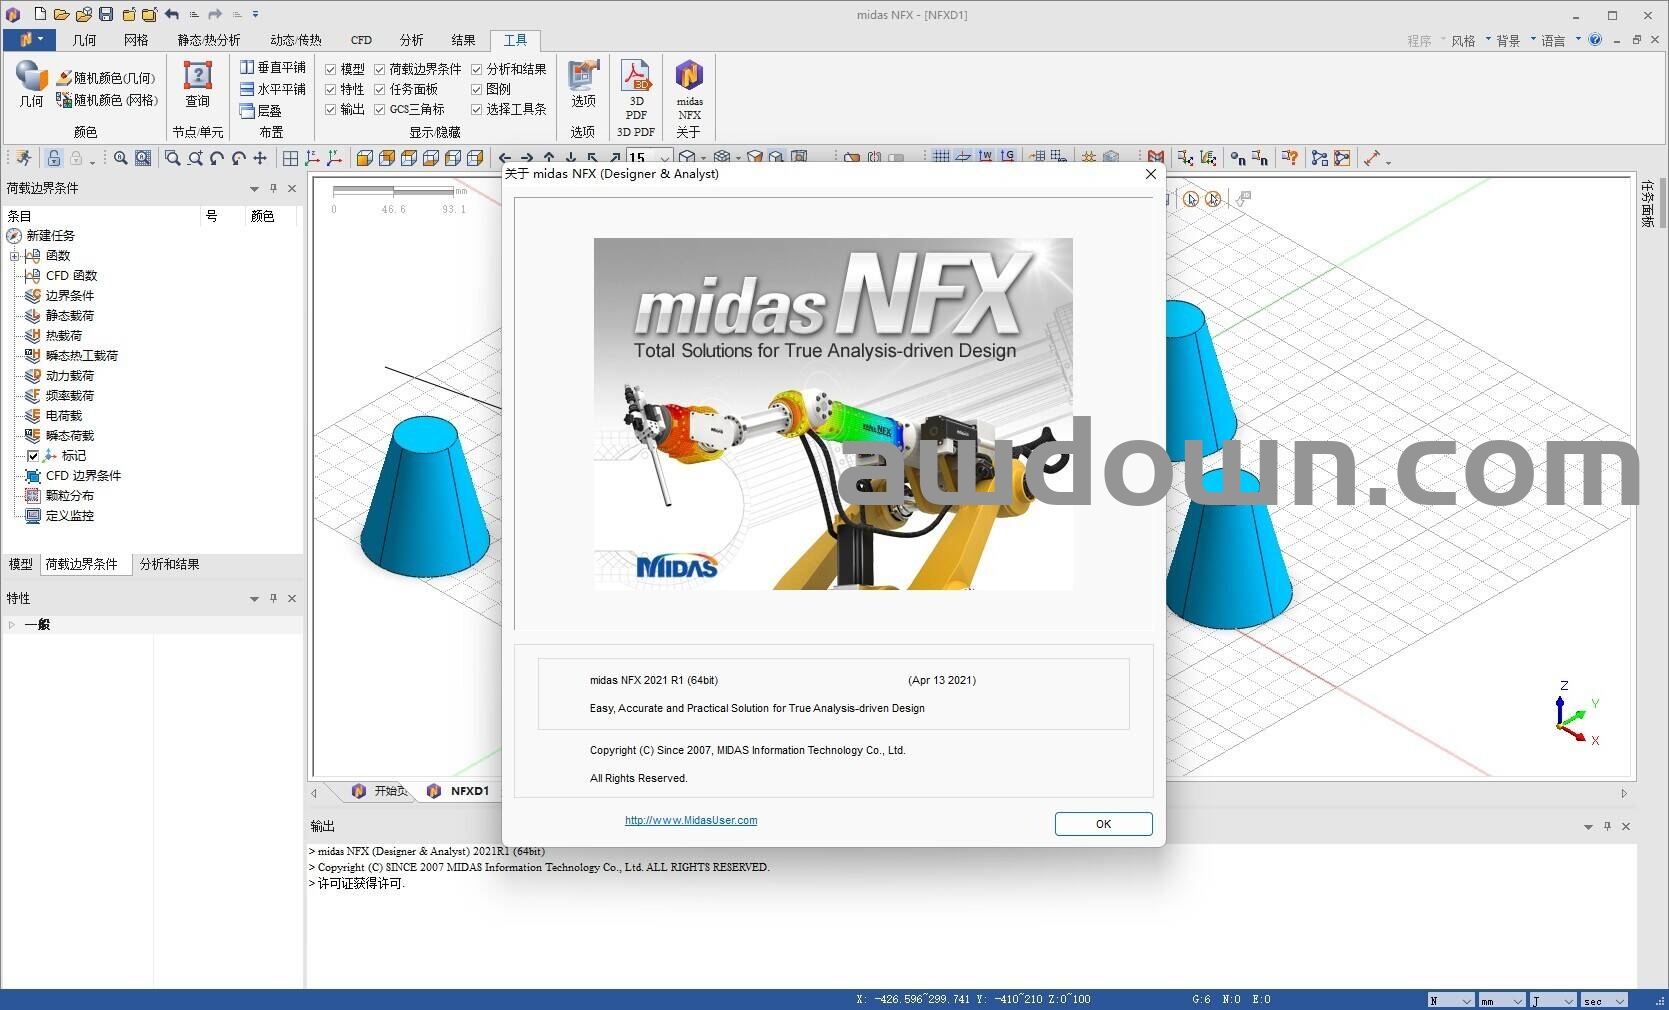The image size is (1669, 1010).
Task: Switch to the 网格 ribbon tab
Action: (x=136, y=40)
